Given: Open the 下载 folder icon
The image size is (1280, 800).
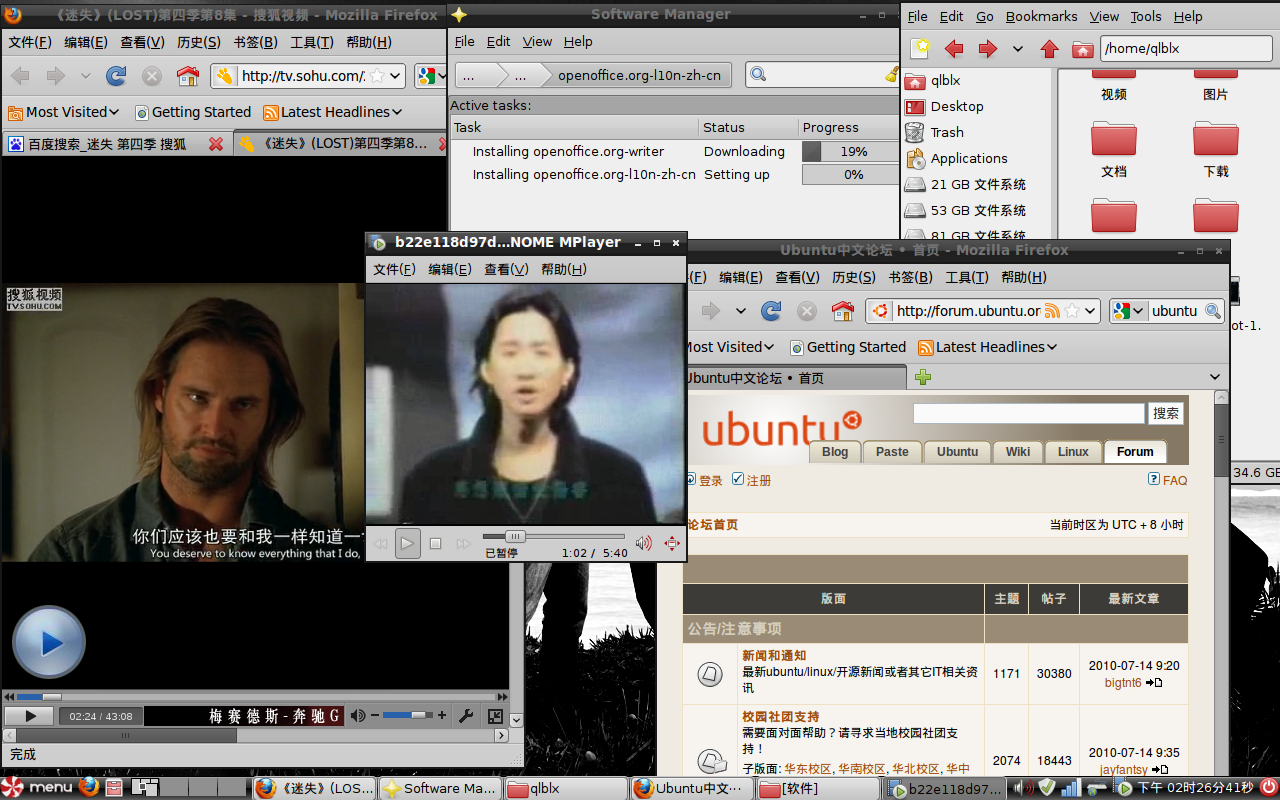Looking at the screenshot, I should (x=1216, y=139).
